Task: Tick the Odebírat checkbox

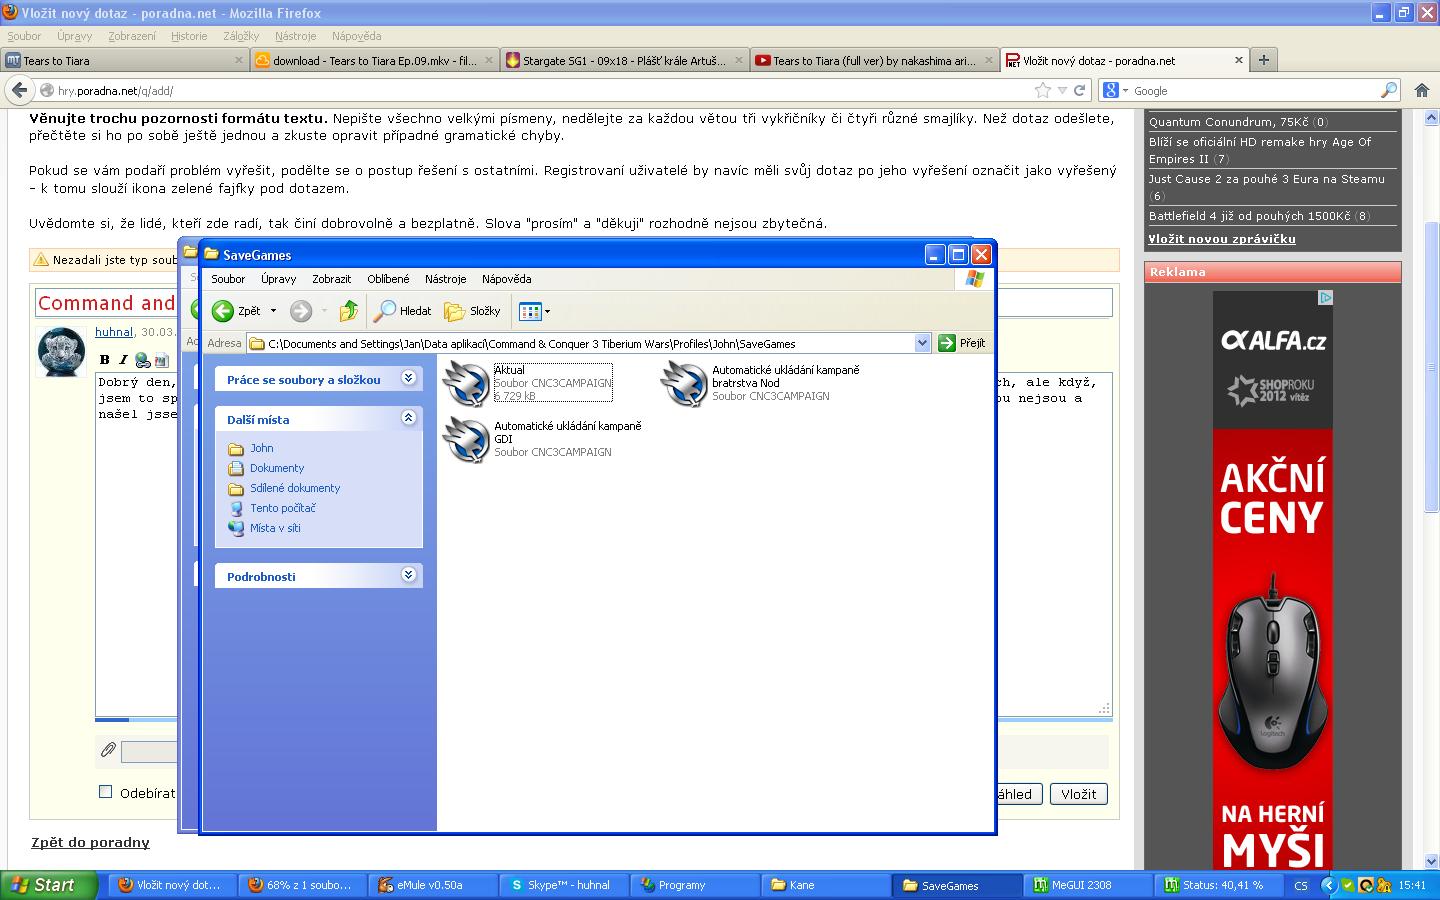Action: click(106, 792)
